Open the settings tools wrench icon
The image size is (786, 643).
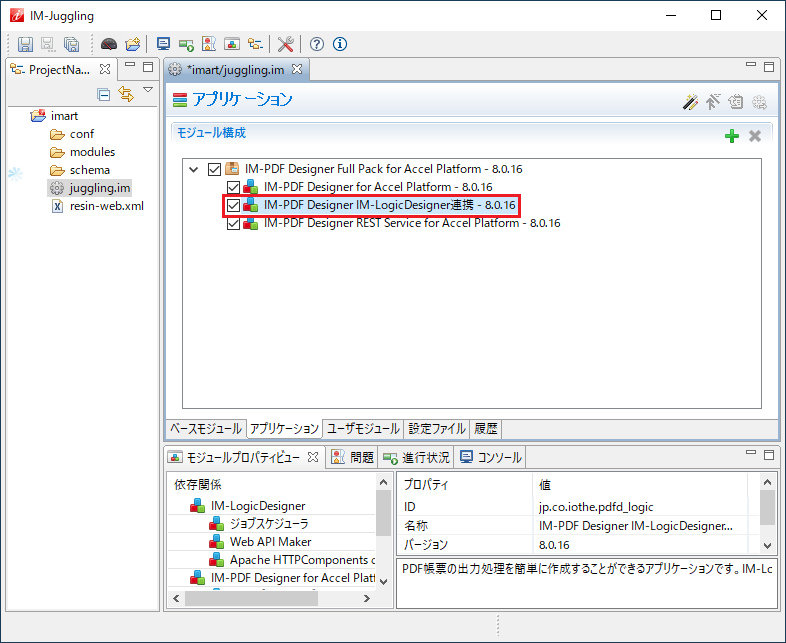tap(286, 44)
